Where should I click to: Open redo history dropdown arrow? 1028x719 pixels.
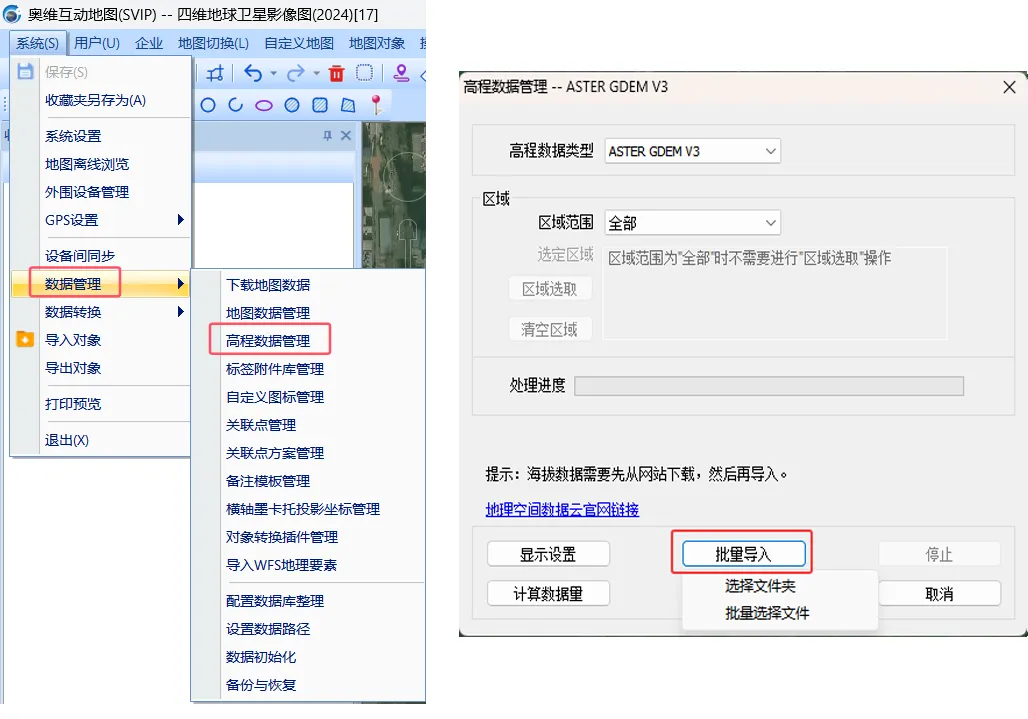pyautogui.click(x=317, y=73)
